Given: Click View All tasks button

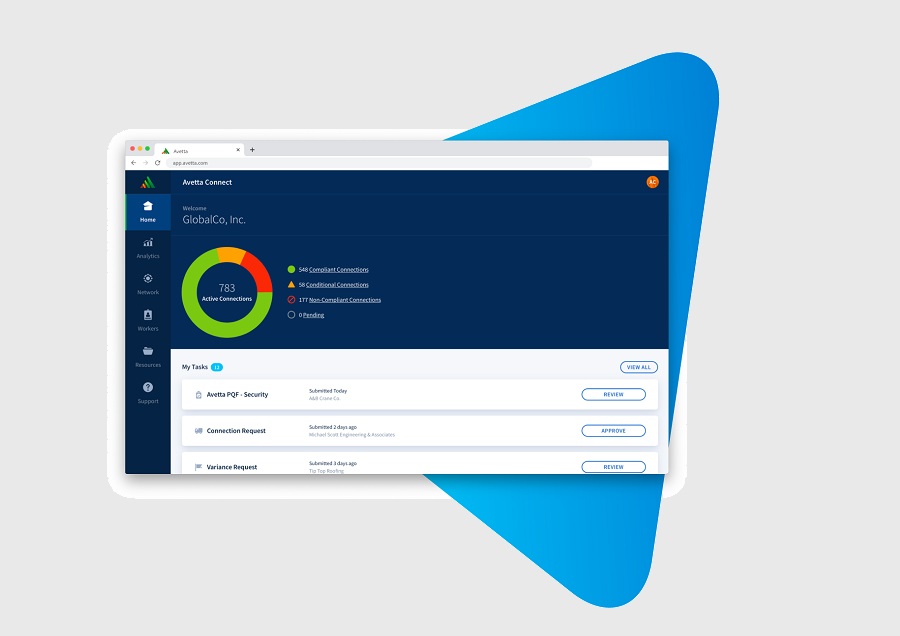Looking at the screenshot, I should pyautogui.click(x=638, y=367).
